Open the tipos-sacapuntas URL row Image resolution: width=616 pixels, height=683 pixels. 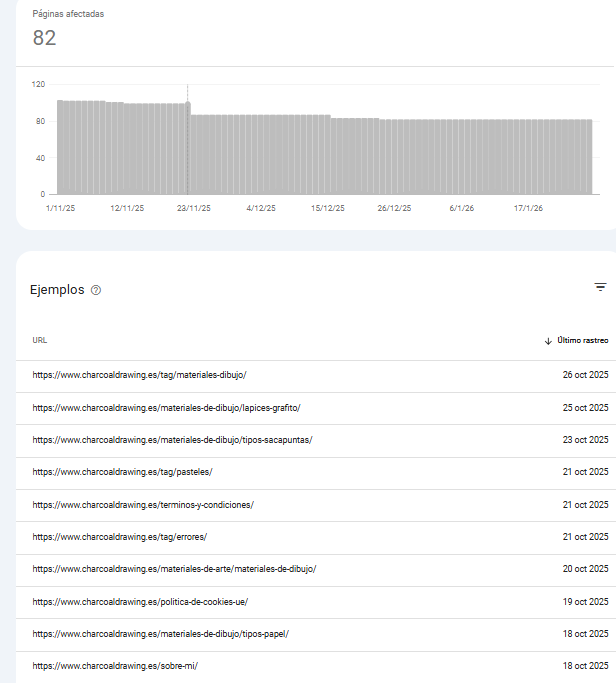(172, 440)
